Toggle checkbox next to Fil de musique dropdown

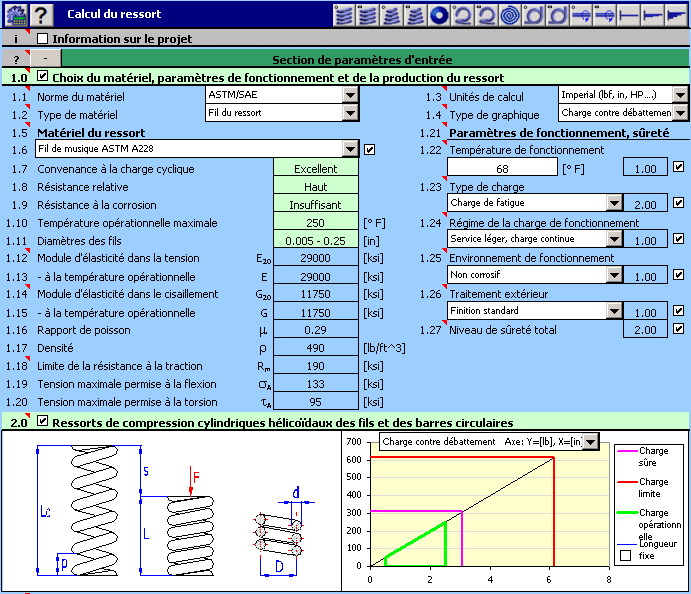(x=369, y=150)
